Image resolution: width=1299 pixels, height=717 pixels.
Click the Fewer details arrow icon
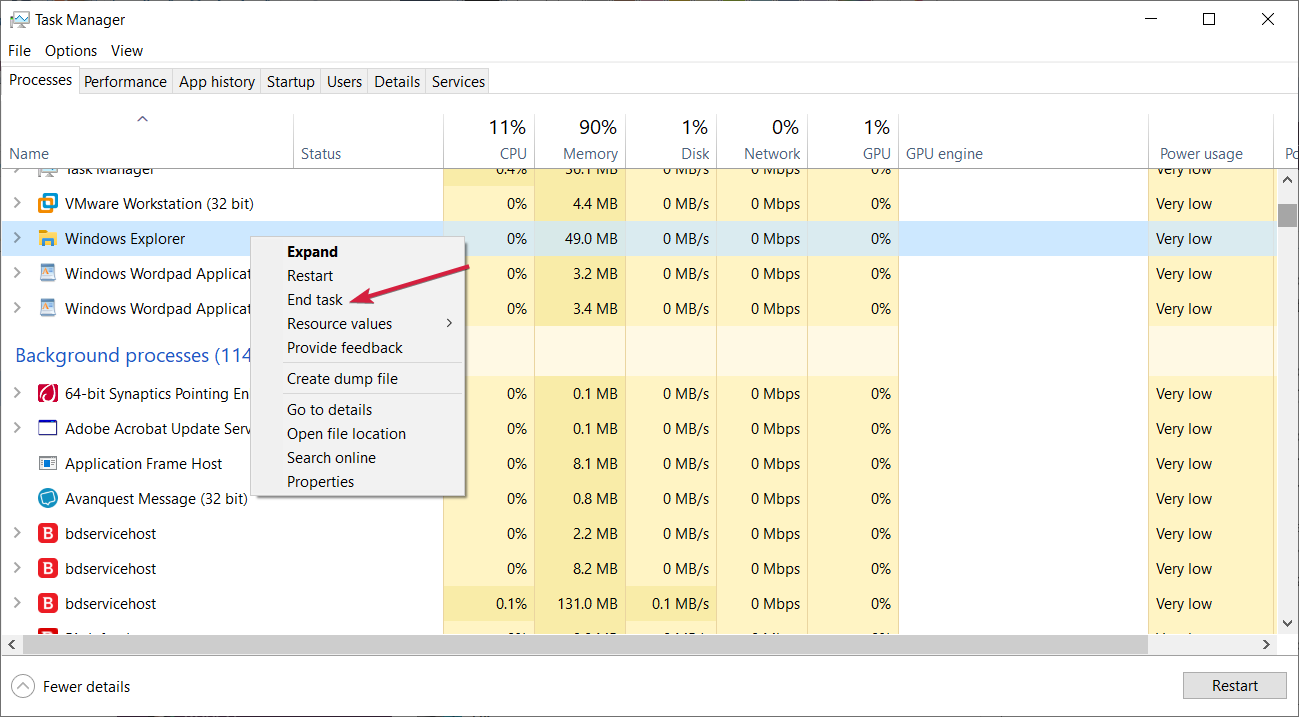22,687
